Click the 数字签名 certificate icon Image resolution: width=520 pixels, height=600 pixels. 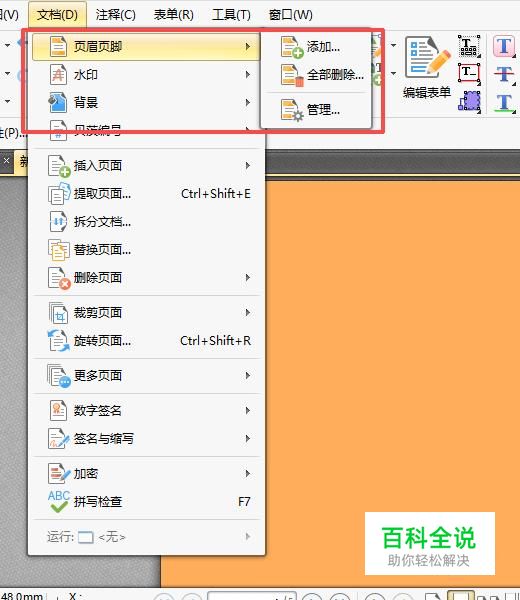58,411
